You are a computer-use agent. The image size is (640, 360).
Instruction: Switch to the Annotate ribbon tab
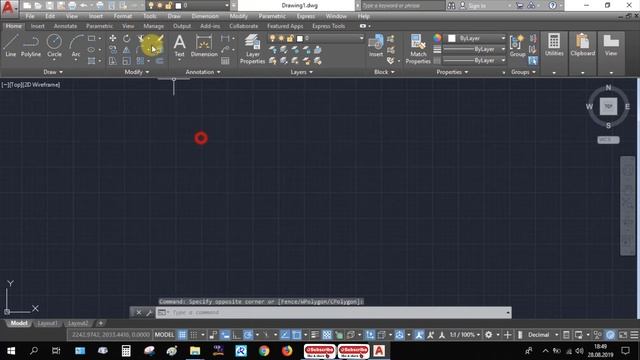(65, 26)
